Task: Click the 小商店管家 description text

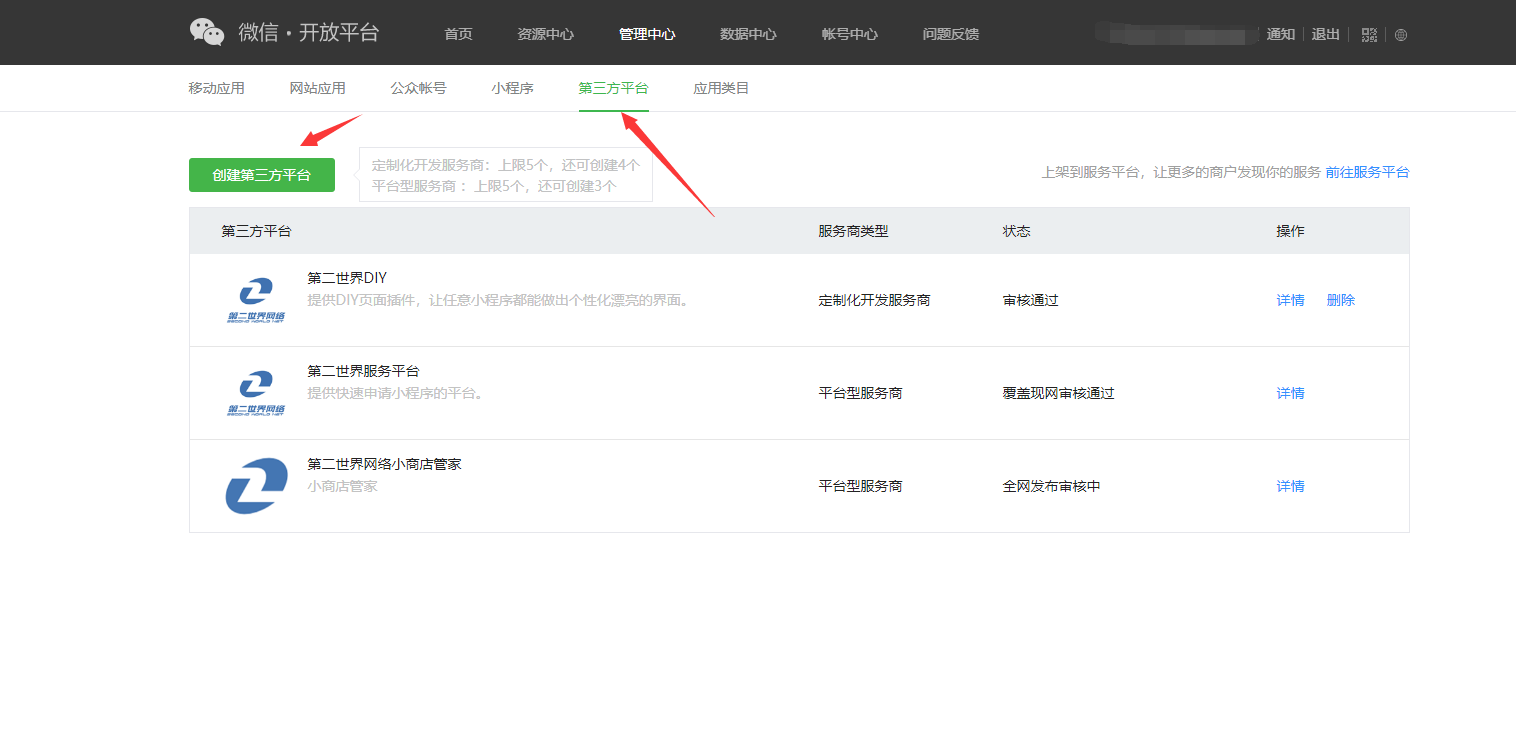Action: pos(342,486)
